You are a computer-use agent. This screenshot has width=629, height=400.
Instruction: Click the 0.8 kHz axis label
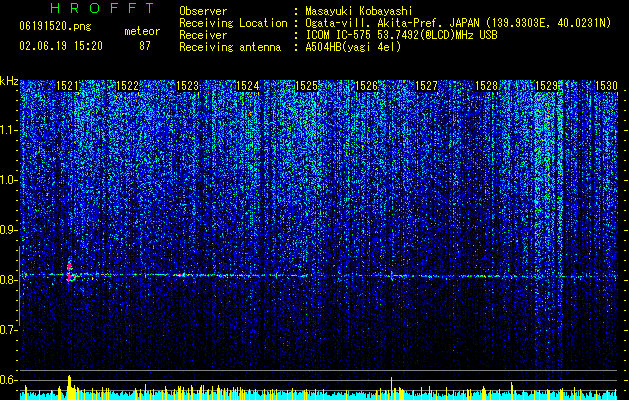(x=9, y=280)
